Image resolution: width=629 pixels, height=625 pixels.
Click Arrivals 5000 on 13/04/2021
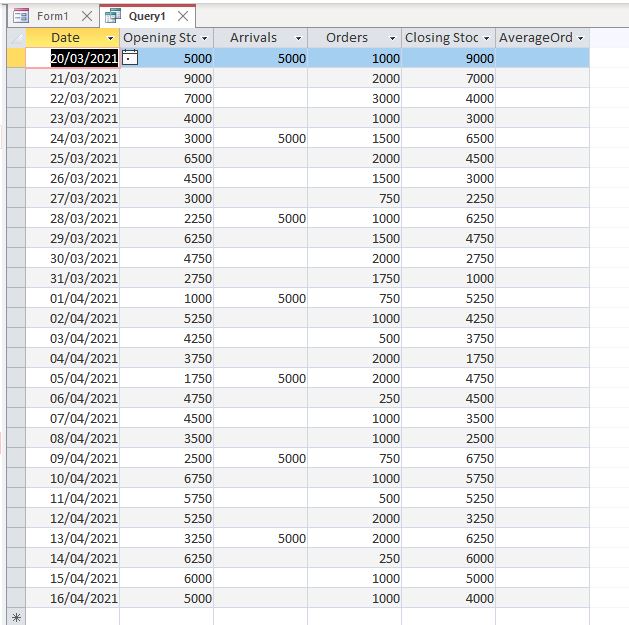(x=261, y=538)
